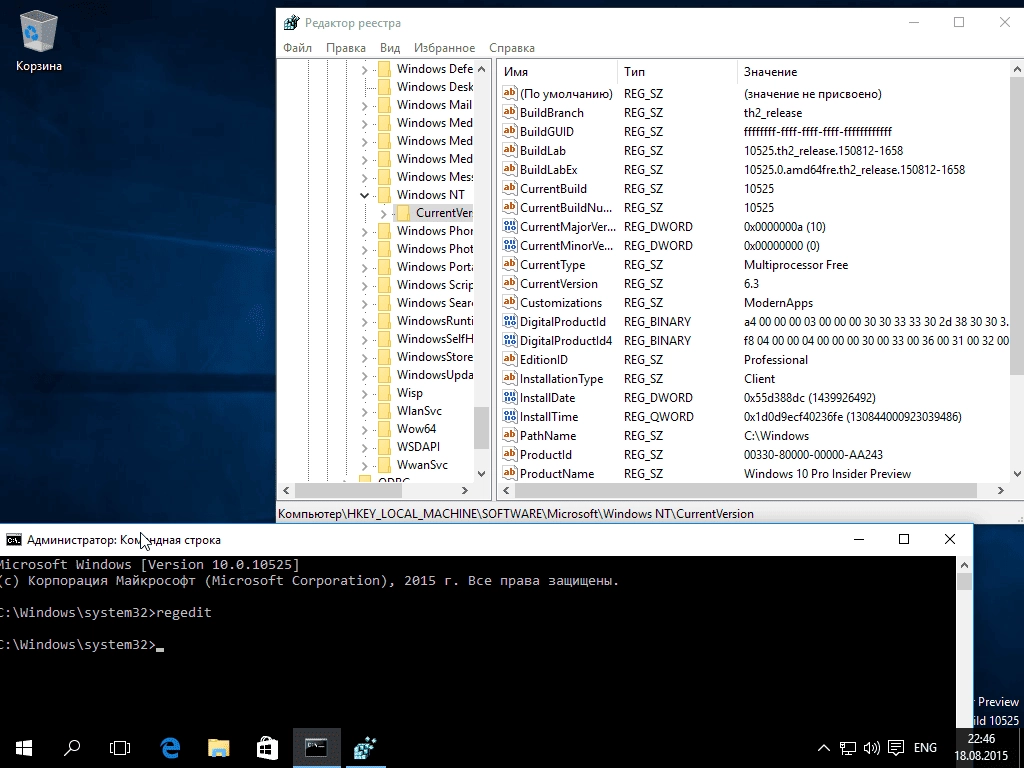The width and height of the screenshot is (1024, 768).
Task: Click the Command Prompt title bar icon
Action: point(13,539)
